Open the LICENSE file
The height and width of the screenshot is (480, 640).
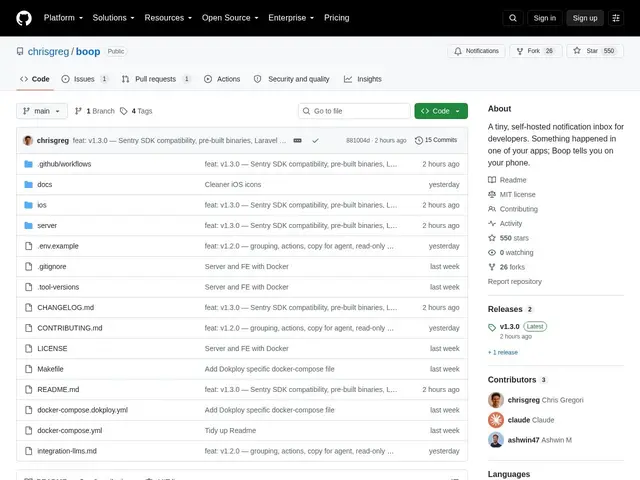[52, 349]
